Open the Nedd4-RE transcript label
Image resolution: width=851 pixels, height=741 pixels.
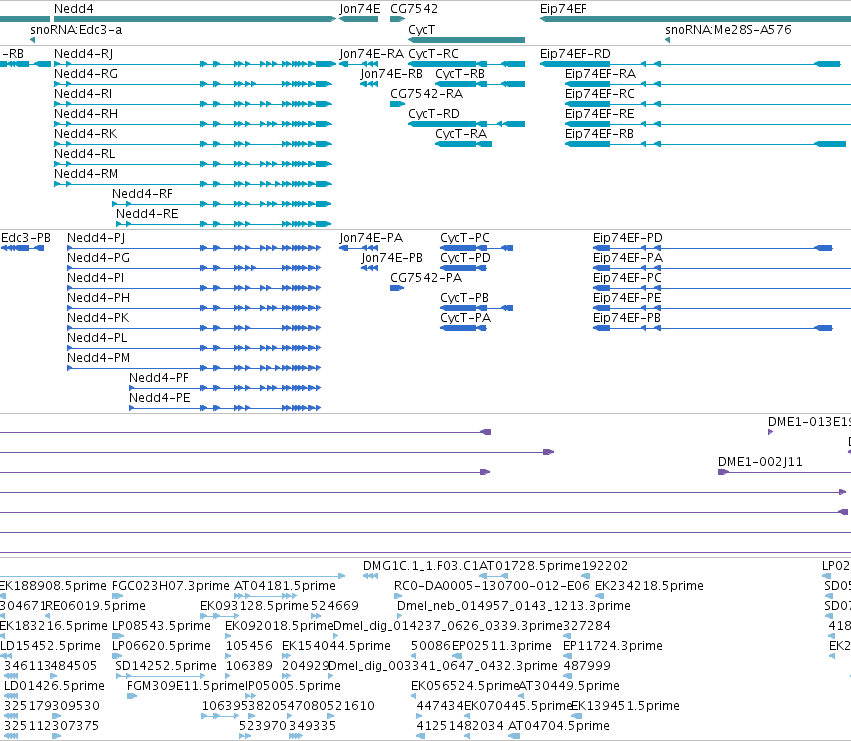[147, 214]
